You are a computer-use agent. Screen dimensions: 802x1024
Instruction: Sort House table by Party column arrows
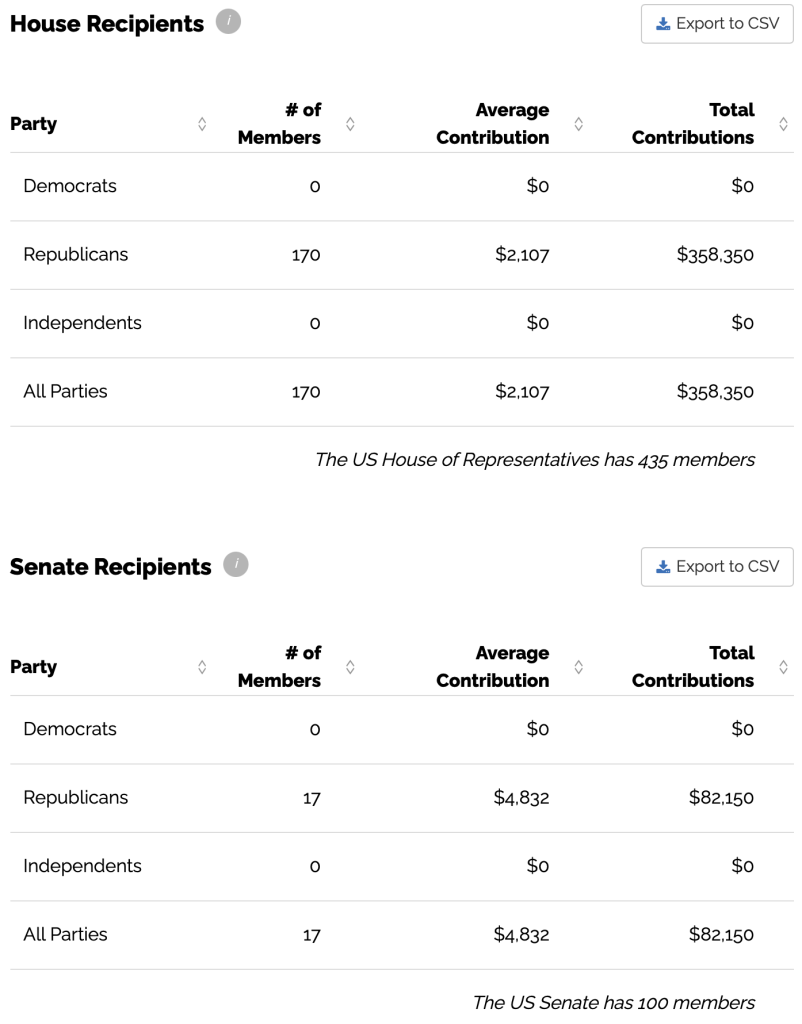coord(202,124)
